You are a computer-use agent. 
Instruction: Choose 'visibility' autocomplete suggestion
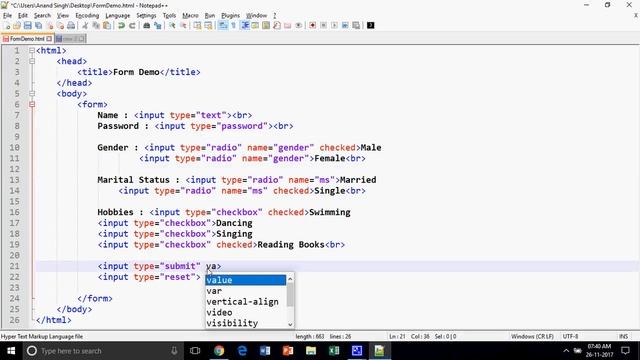[246, 323]
